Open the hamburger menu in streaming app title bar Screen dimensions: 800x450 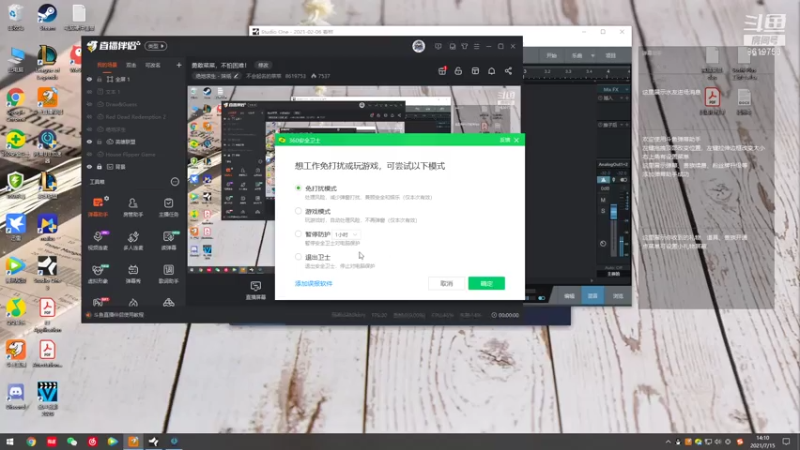(x=477, y=46)
